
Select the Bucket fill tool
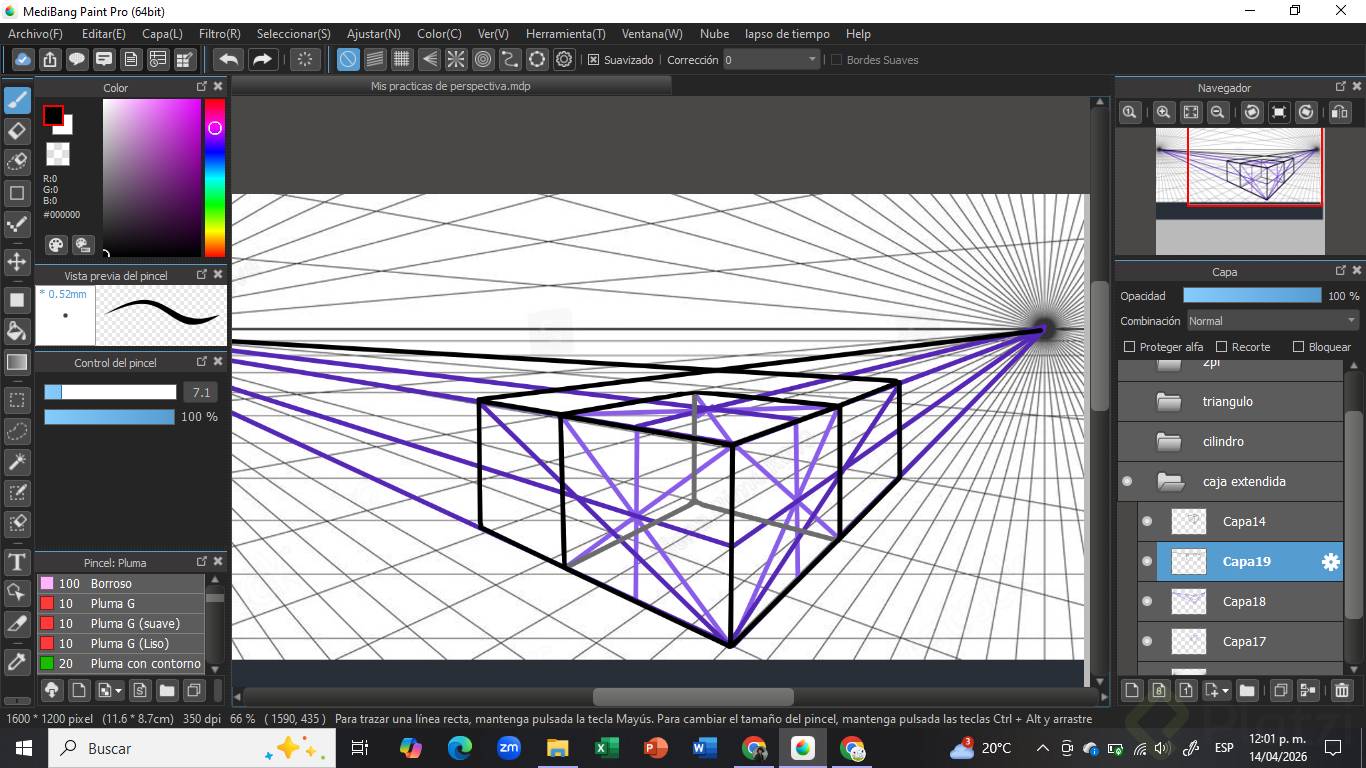17,331
